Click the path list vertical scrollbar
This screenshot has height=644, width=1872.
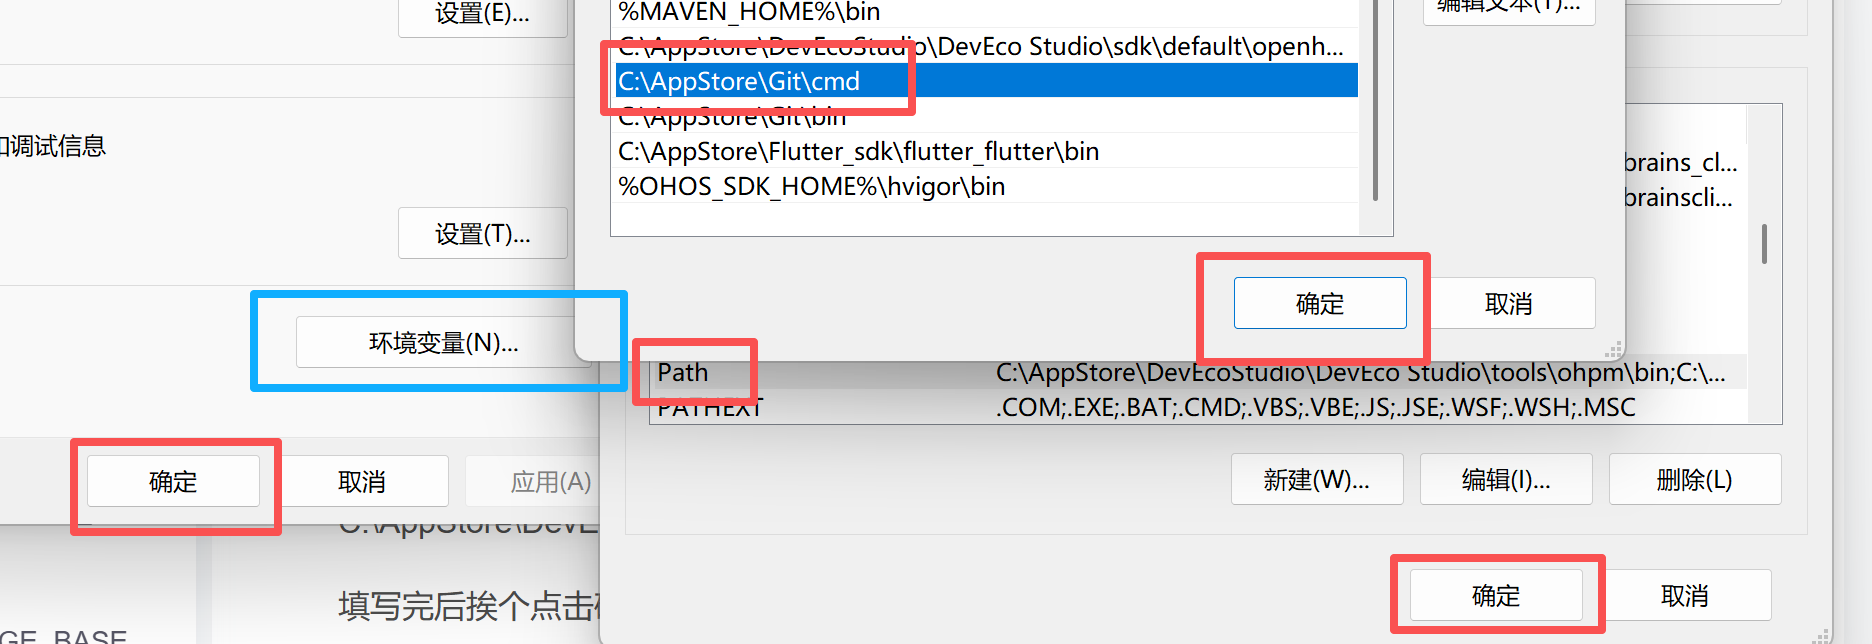pos(1376,100)
